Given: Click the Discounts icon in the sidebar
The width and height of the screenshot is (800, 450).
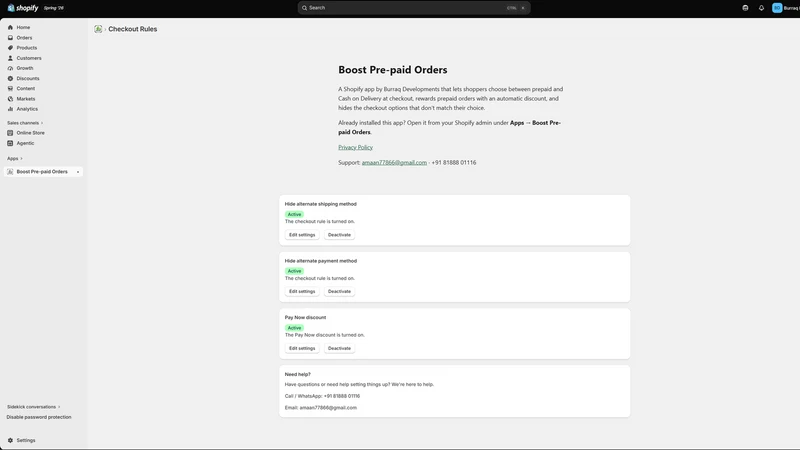Looking at the screenshot, I should (x=10, y=79).
